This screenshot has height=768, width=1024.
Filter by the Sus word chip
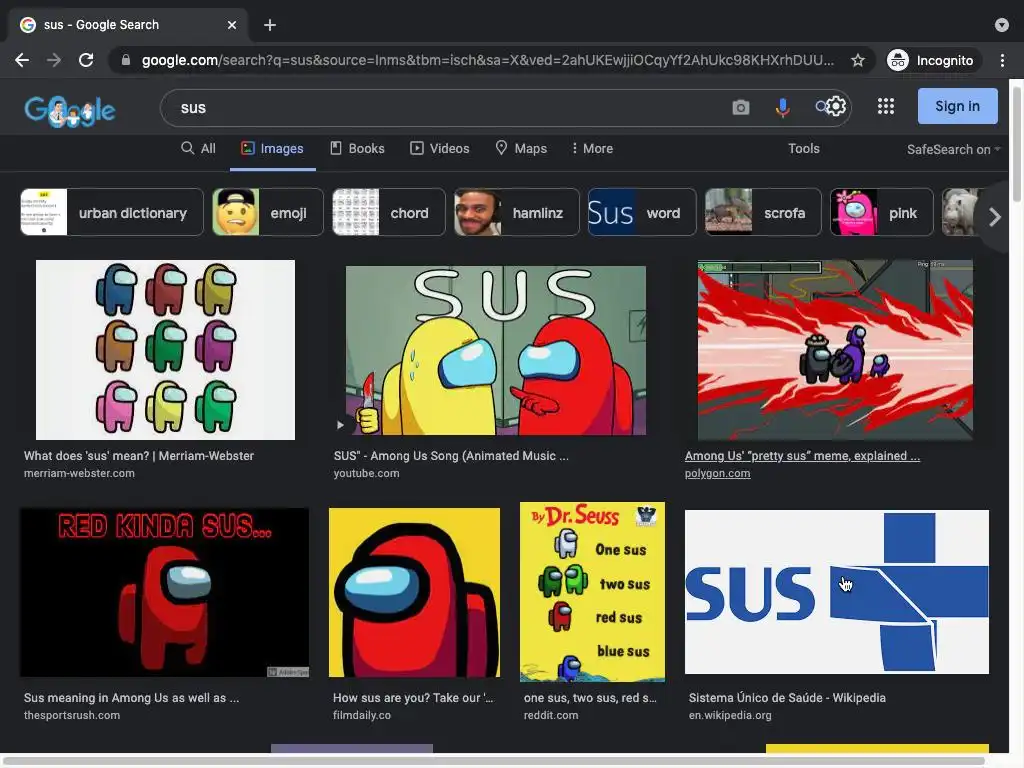pyautogui.click(x=642, y=212)
